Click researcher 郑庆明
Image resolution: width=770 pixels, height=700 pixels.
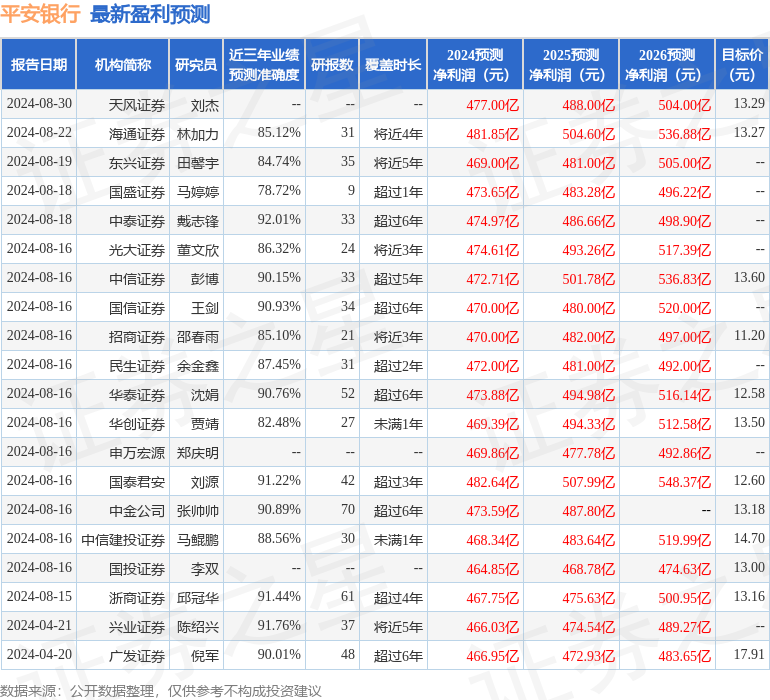tap(198, 453)
